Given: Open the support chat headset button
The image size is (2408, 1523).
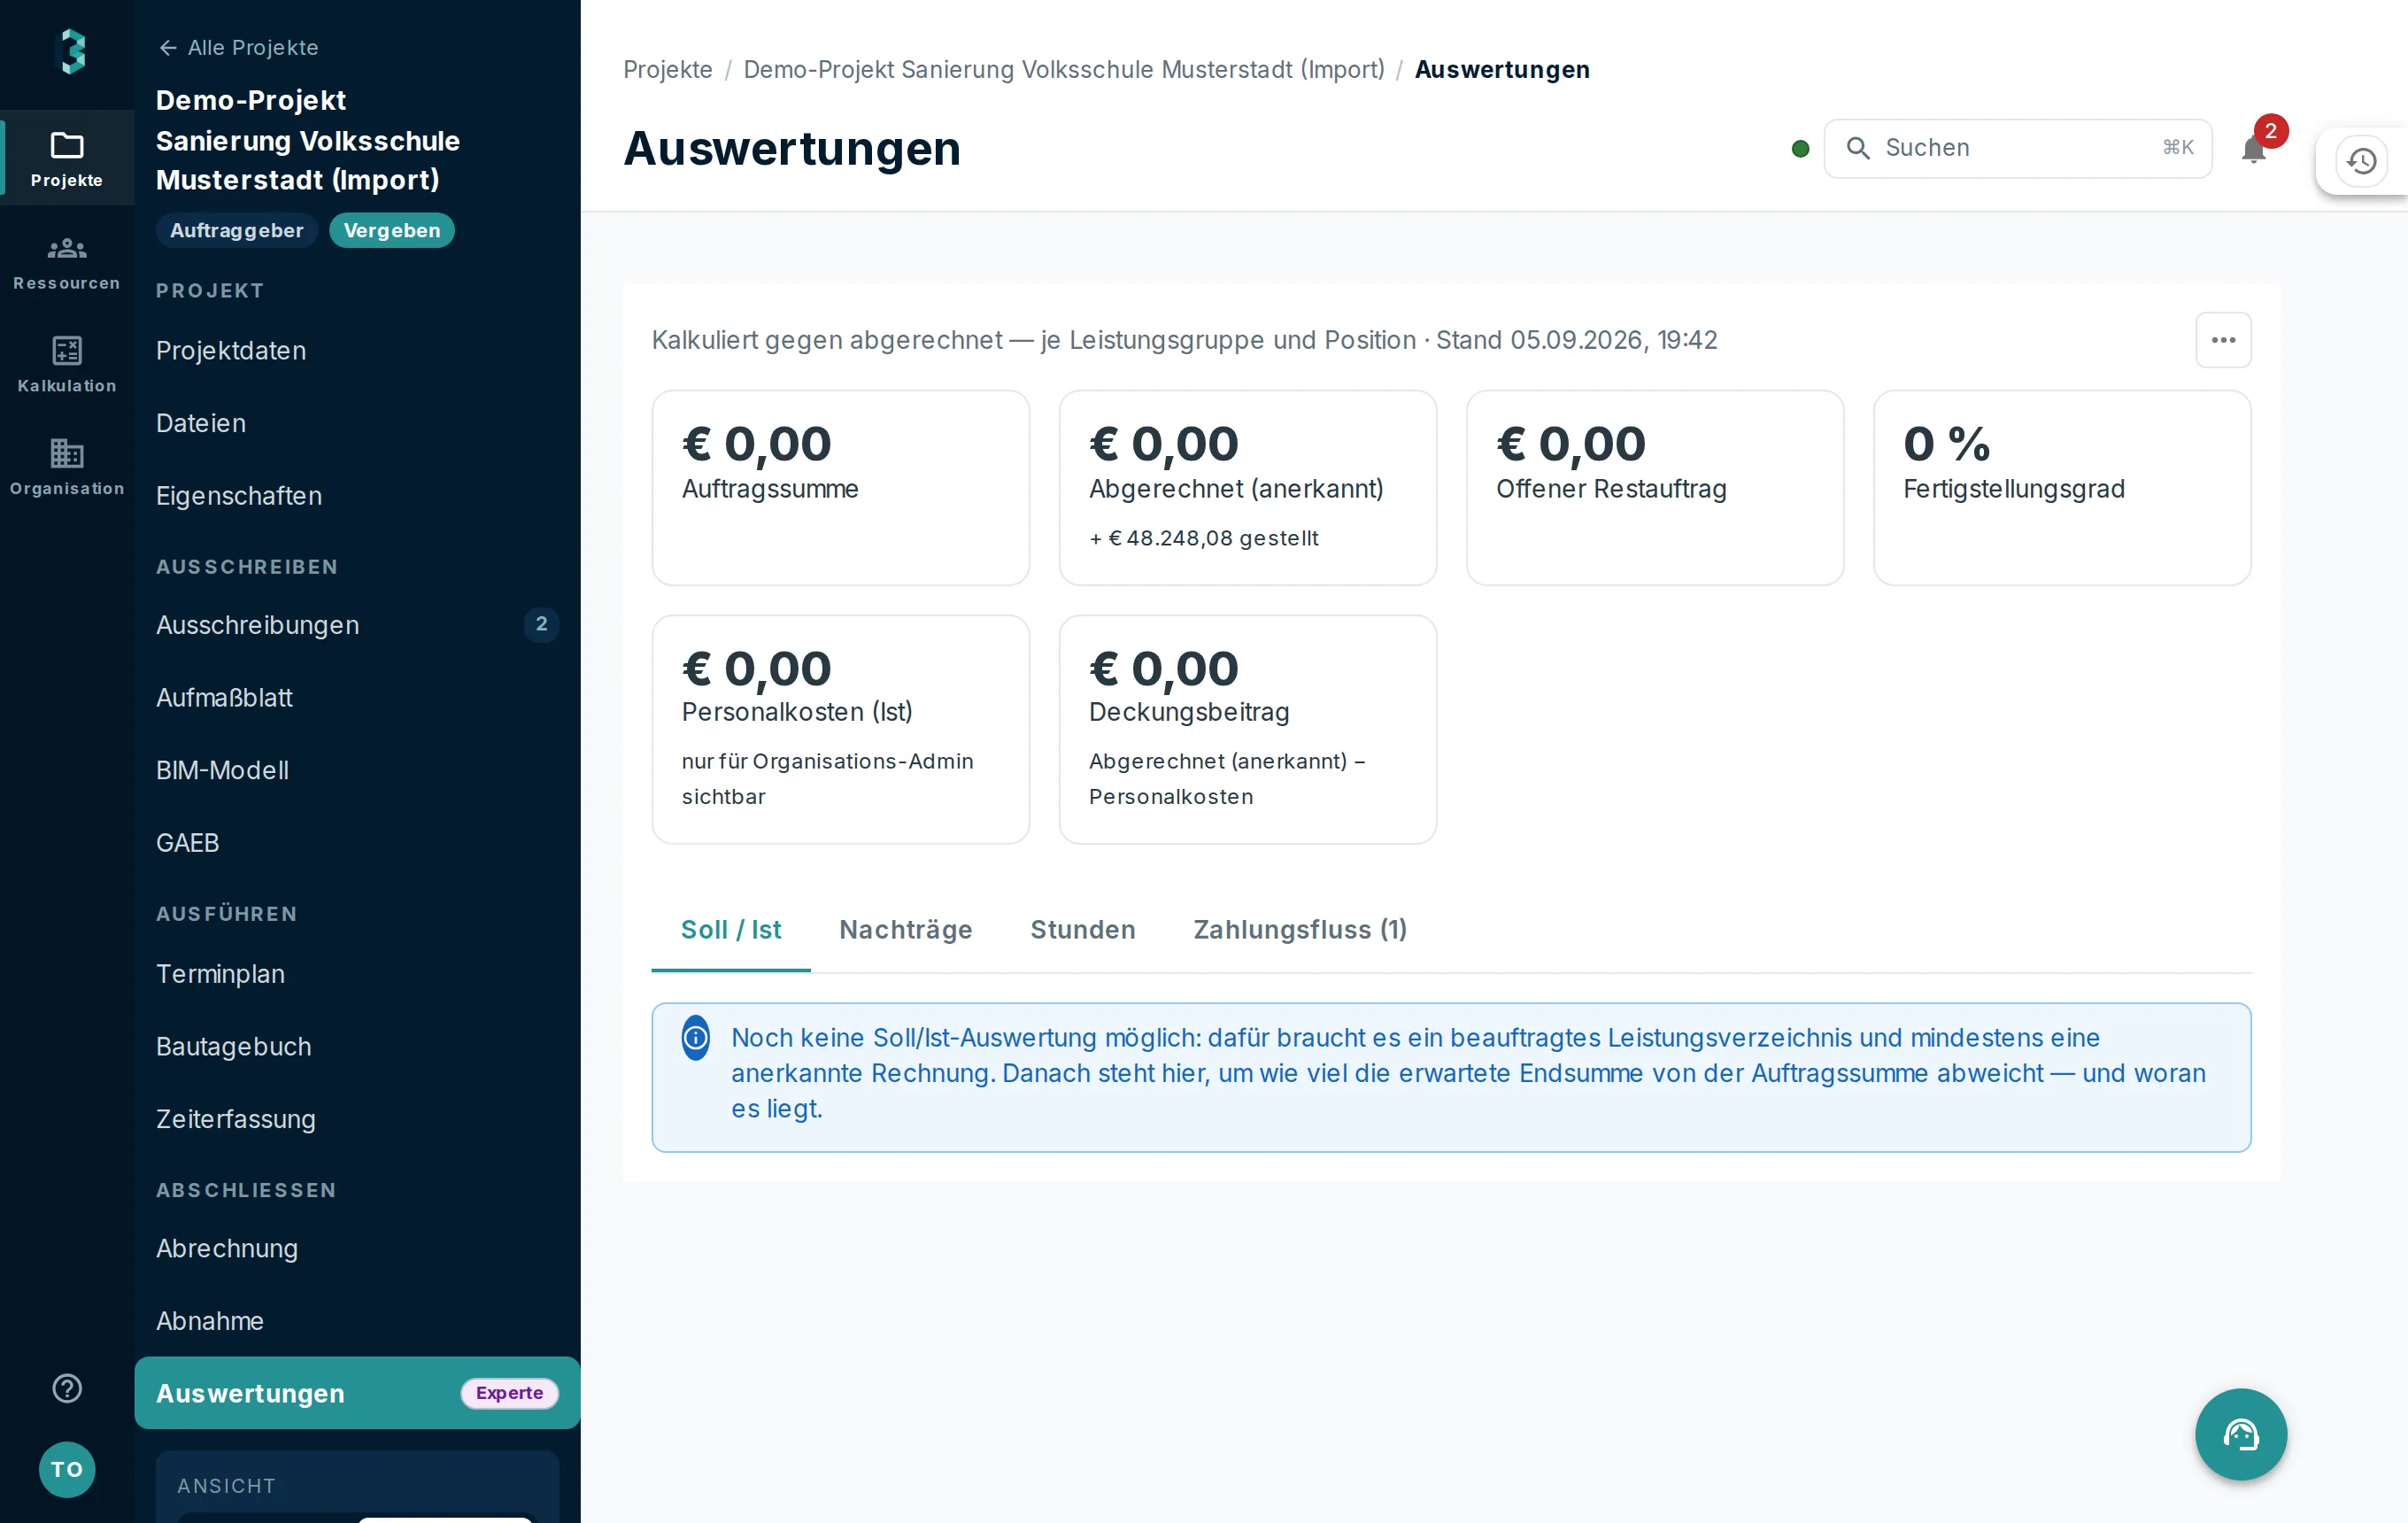Looking at the screenshot, I should click(2240, 1434).
